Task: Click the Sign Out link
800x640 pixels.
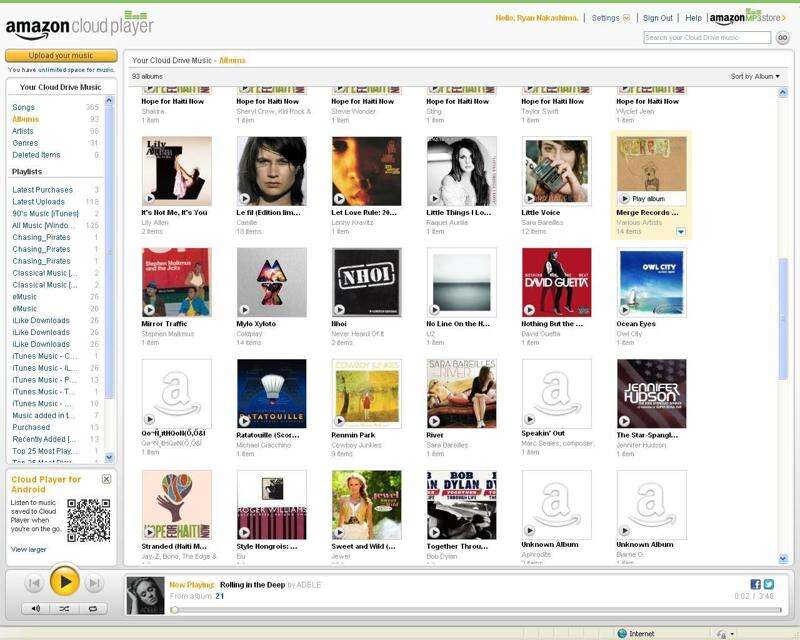Action: pos(658,18)
